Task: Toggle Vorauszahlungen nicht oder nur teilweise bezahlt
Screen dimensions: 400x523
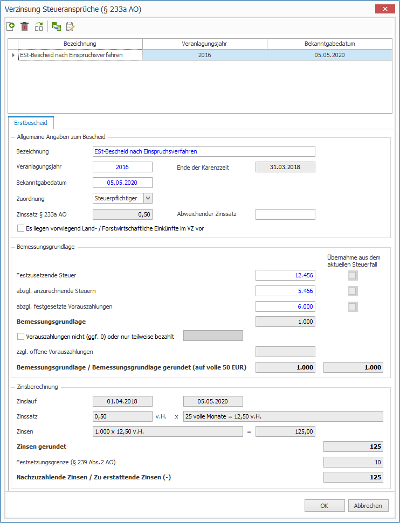Action: (x=20, y=337)
